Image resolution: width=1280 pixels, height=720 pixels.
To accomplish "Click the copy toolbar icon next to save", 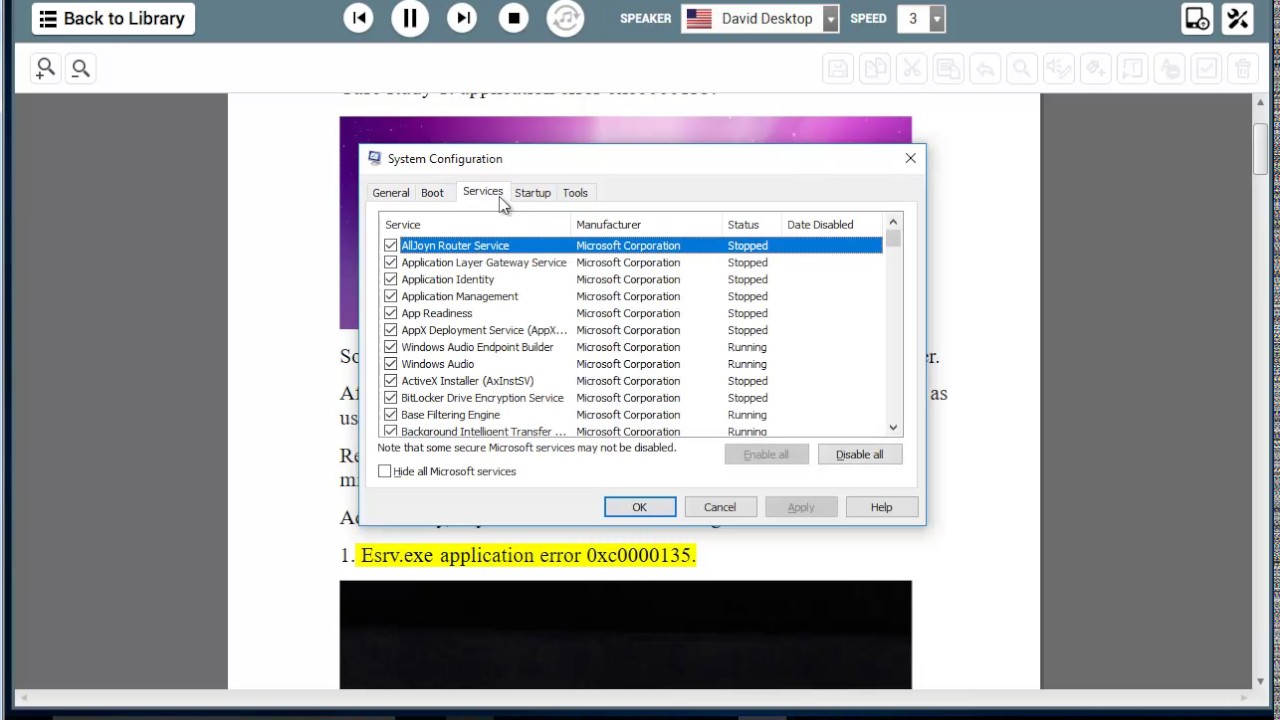I will click(x=875, y=69).
